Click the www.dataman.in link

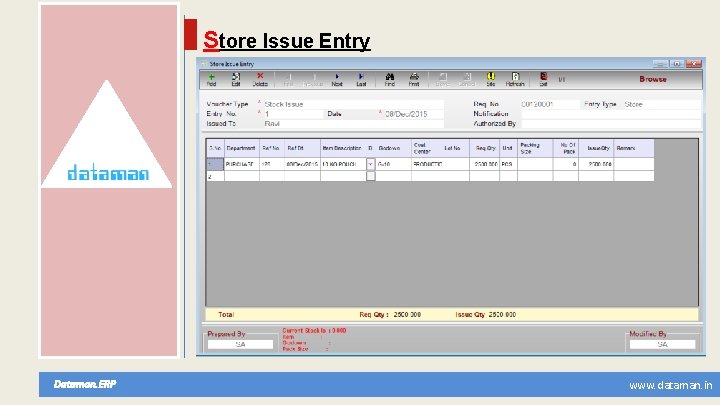coord(670,385)
